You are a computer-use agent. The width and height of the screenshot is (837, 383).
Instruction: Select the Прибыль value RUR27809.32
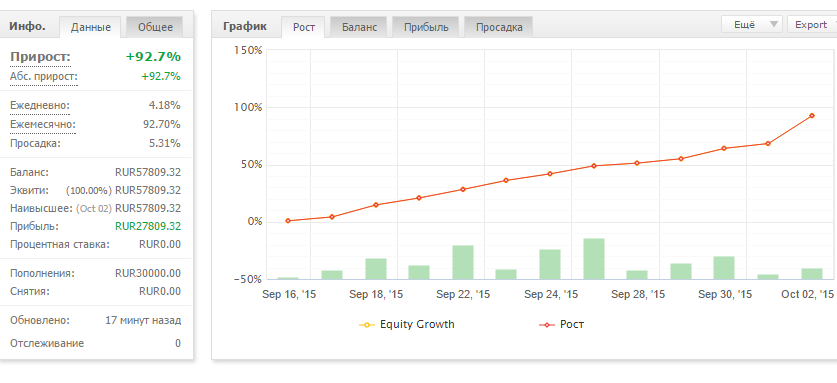[148, 226]
